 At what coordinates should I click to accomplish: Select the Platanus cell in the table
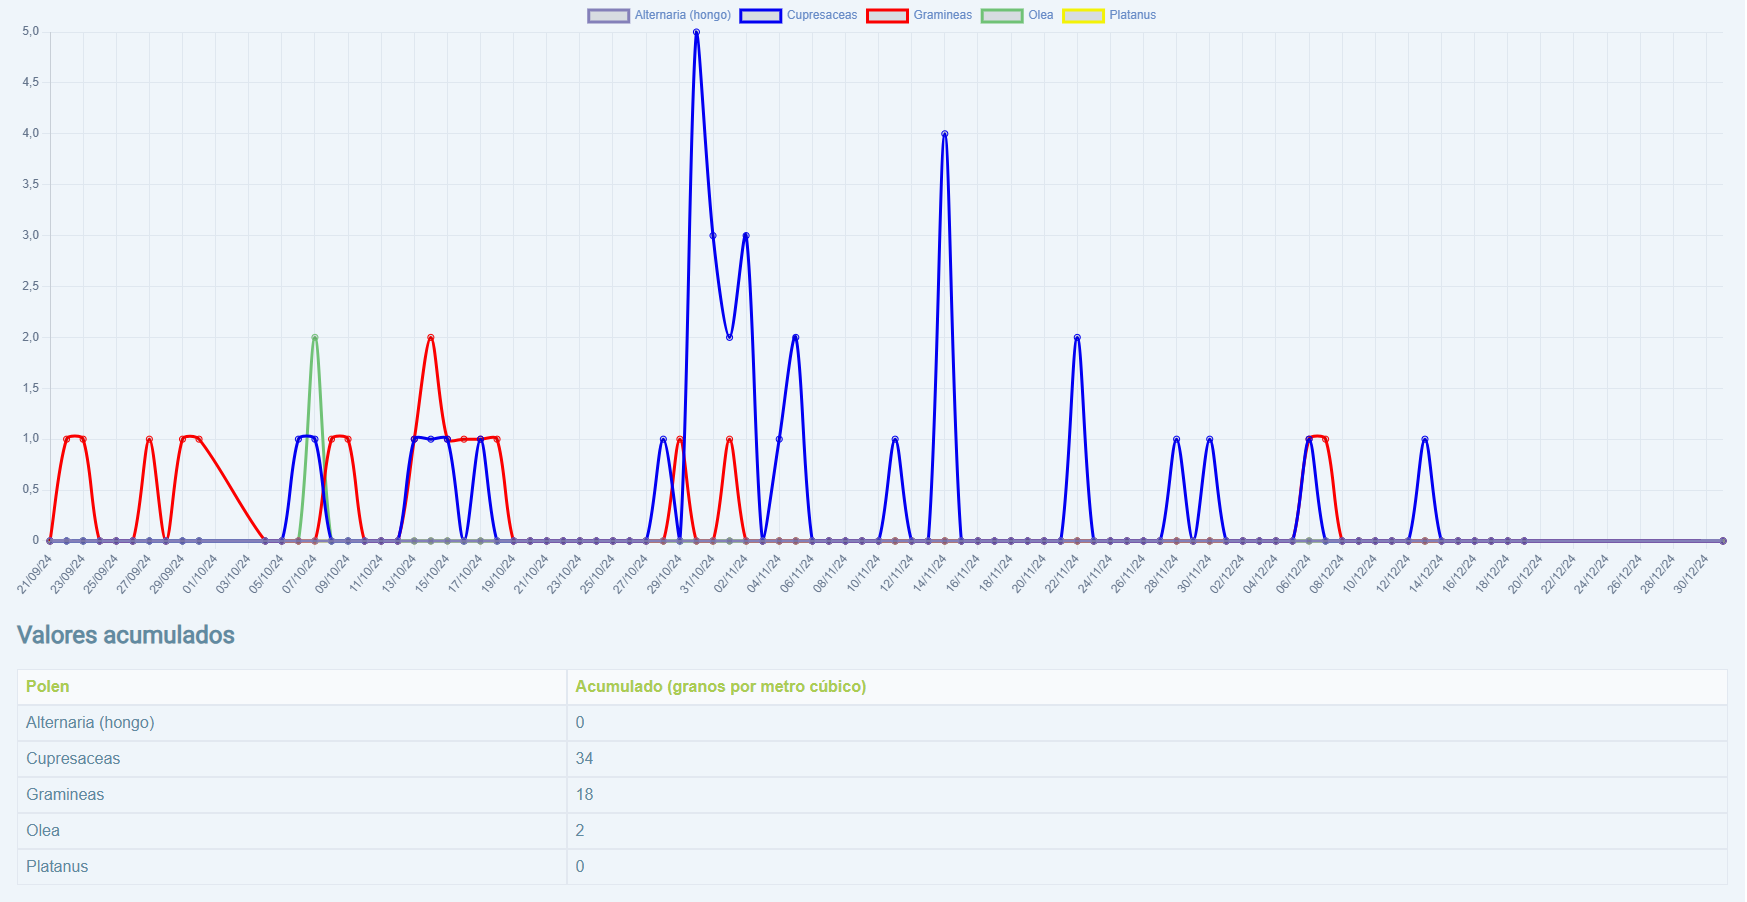coord(57,866)
